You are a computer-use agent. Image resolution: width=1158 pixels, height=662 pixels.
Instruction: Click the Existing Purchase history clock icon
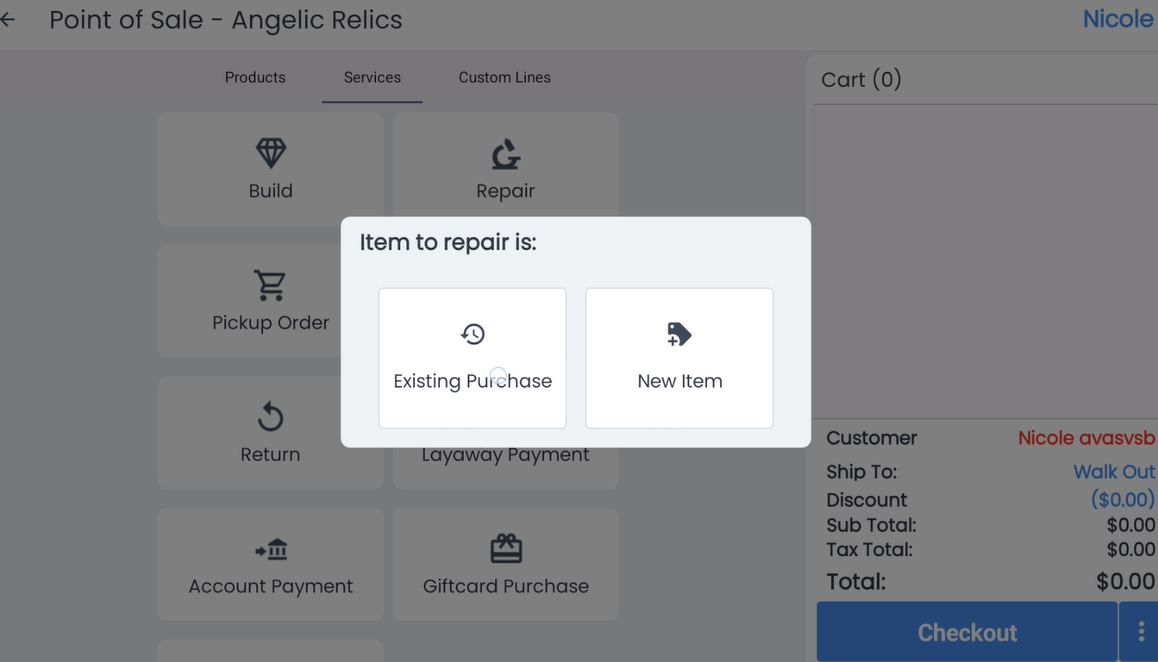(473, 334)
